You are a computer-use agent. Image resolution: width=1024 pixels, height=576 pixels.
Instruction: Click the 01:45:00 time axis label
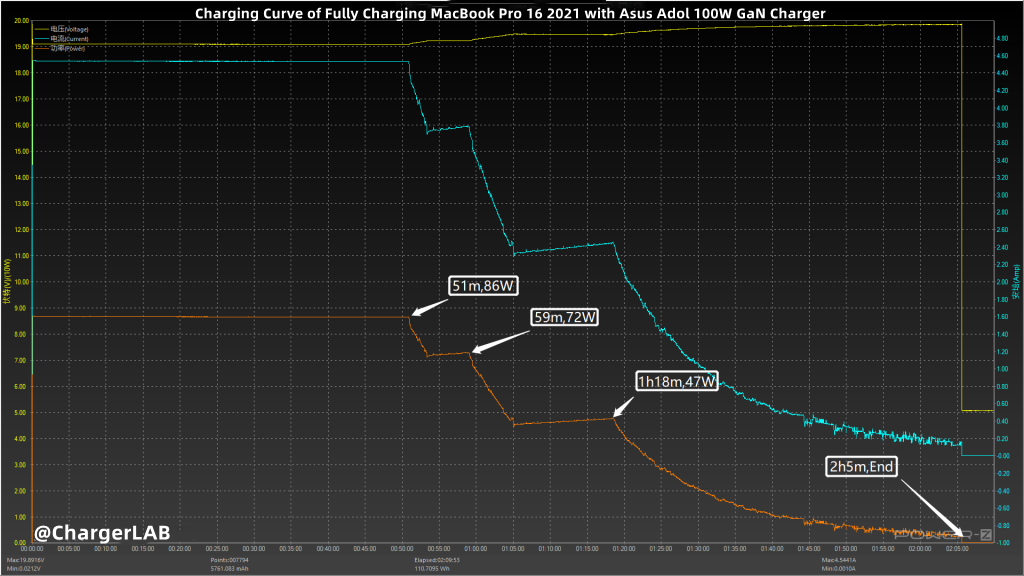[808, 549]
